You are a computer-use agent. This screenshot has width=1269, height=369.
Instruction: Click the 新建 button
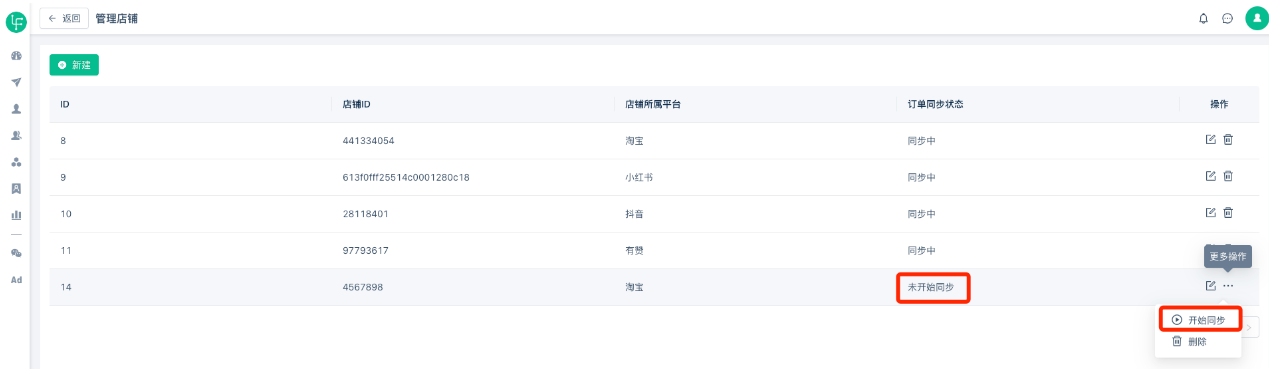(74, 65)
